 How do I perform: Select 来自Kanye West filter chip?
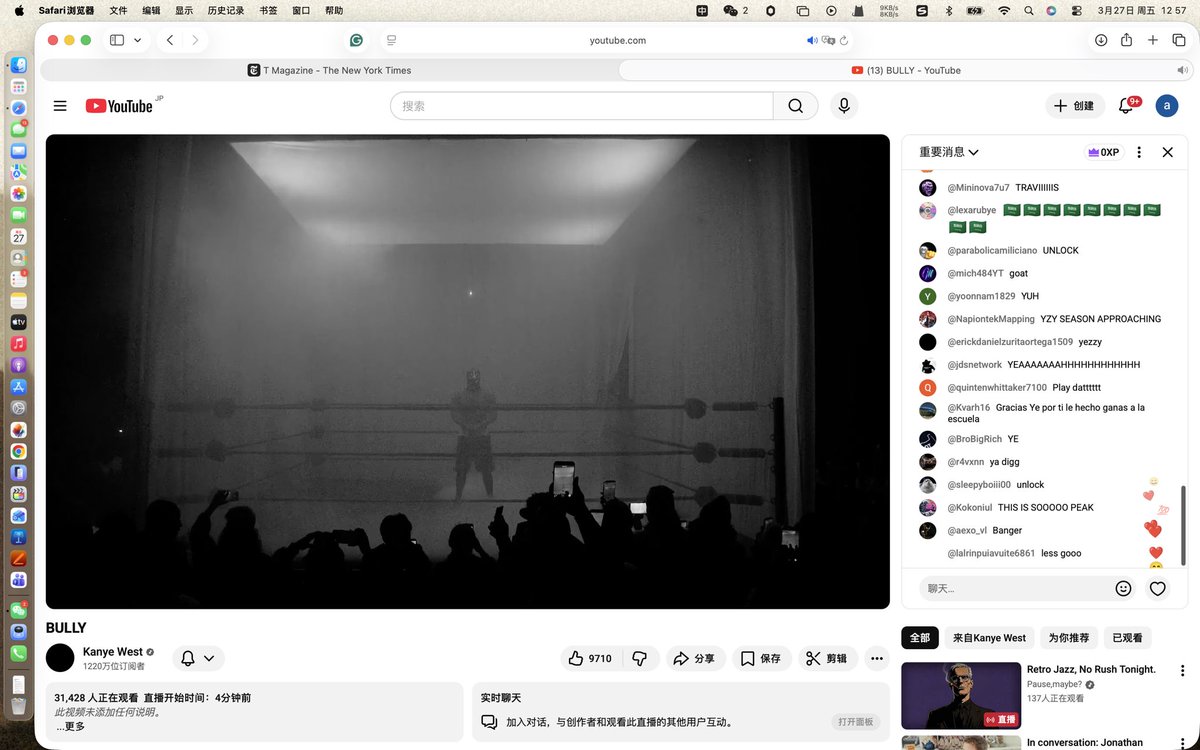click(989, 637)
